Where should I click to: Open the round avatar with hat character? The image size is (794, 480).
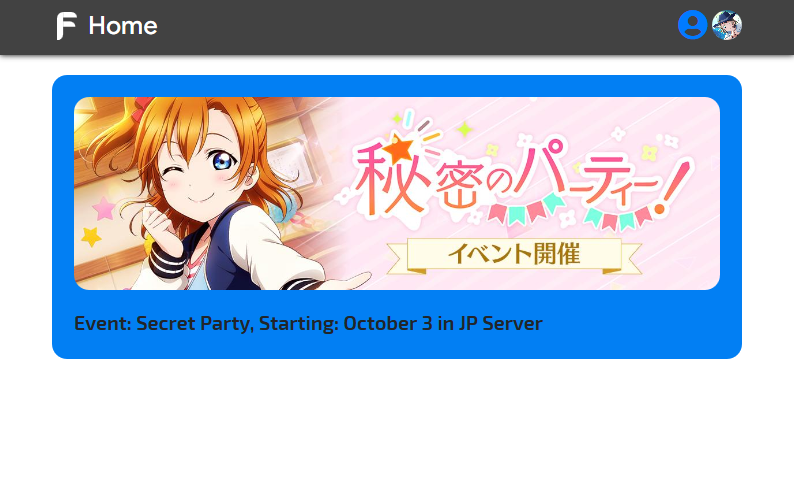click(x=727, y=25)
